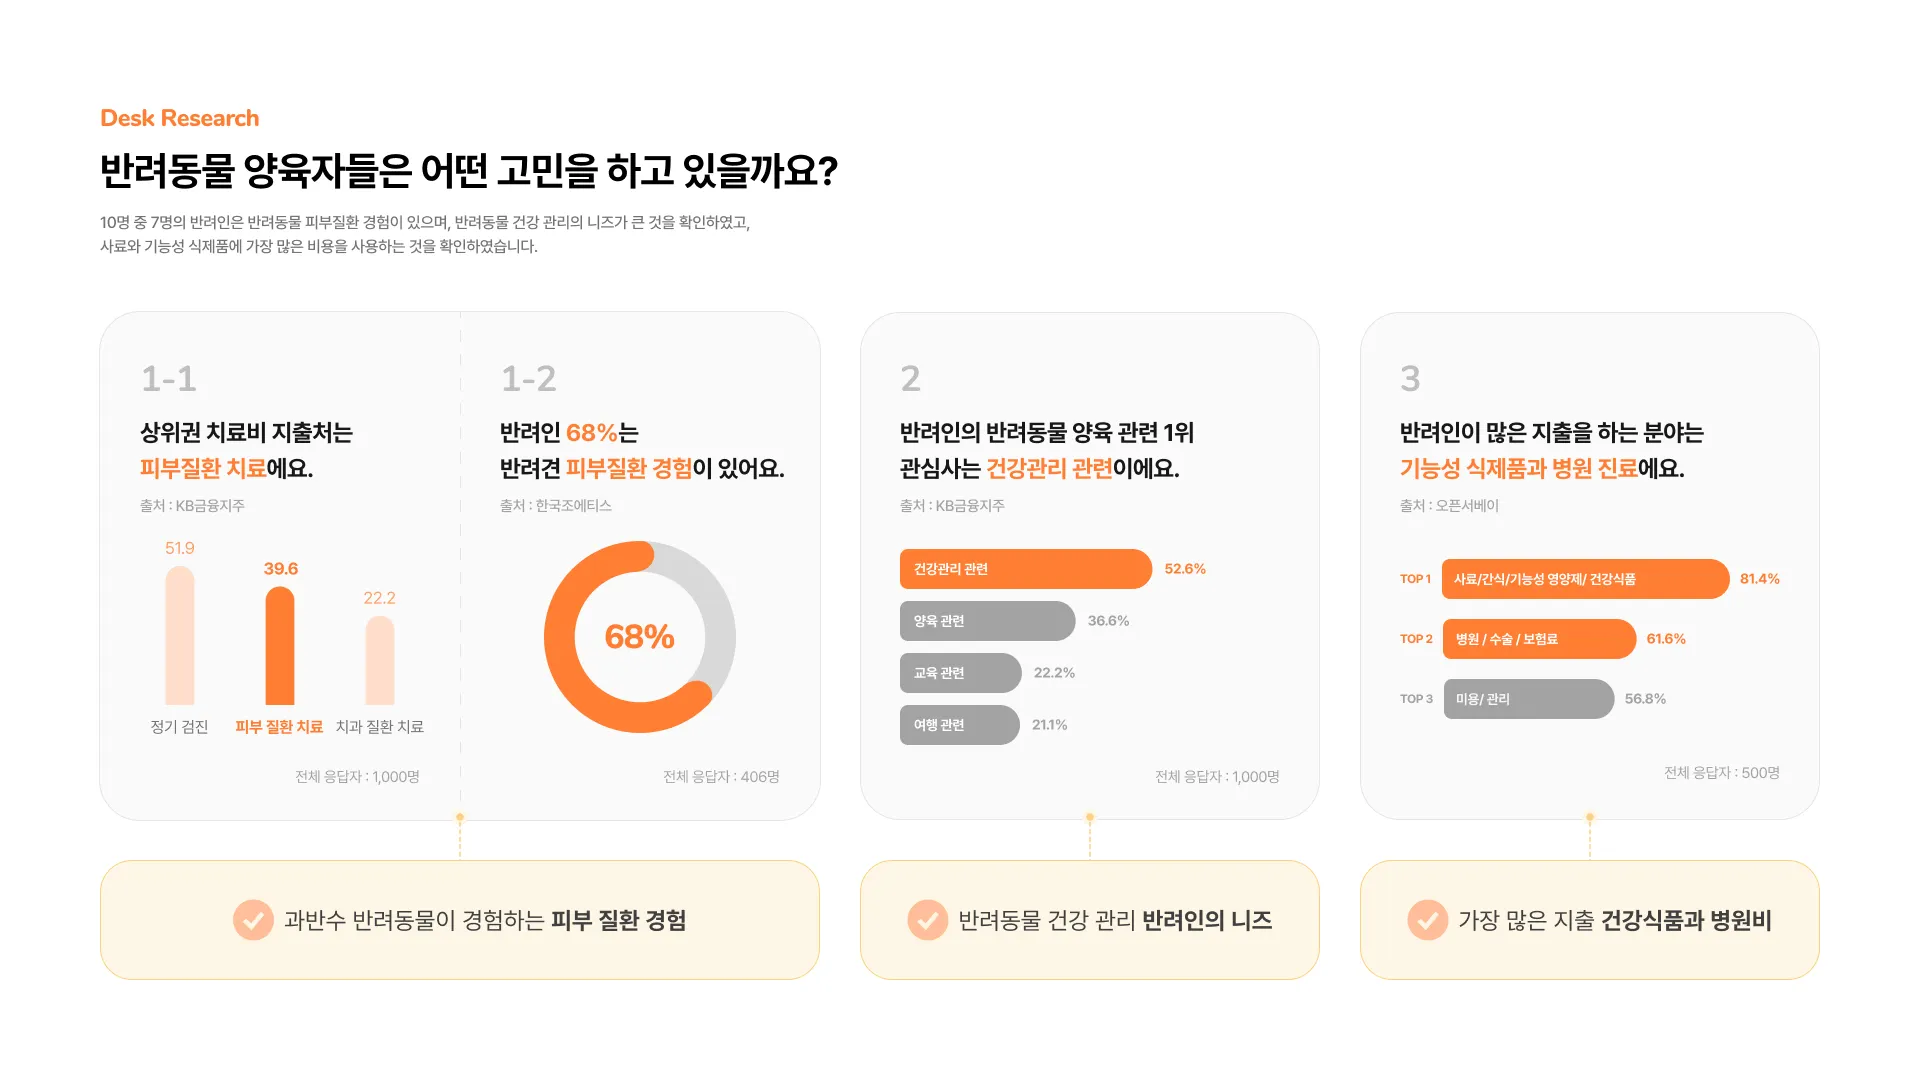The width and height of the screenshot is (1920, 1080).
Task: Click the checkmark icon beside 피부 질환 경험
Action: 253,920
